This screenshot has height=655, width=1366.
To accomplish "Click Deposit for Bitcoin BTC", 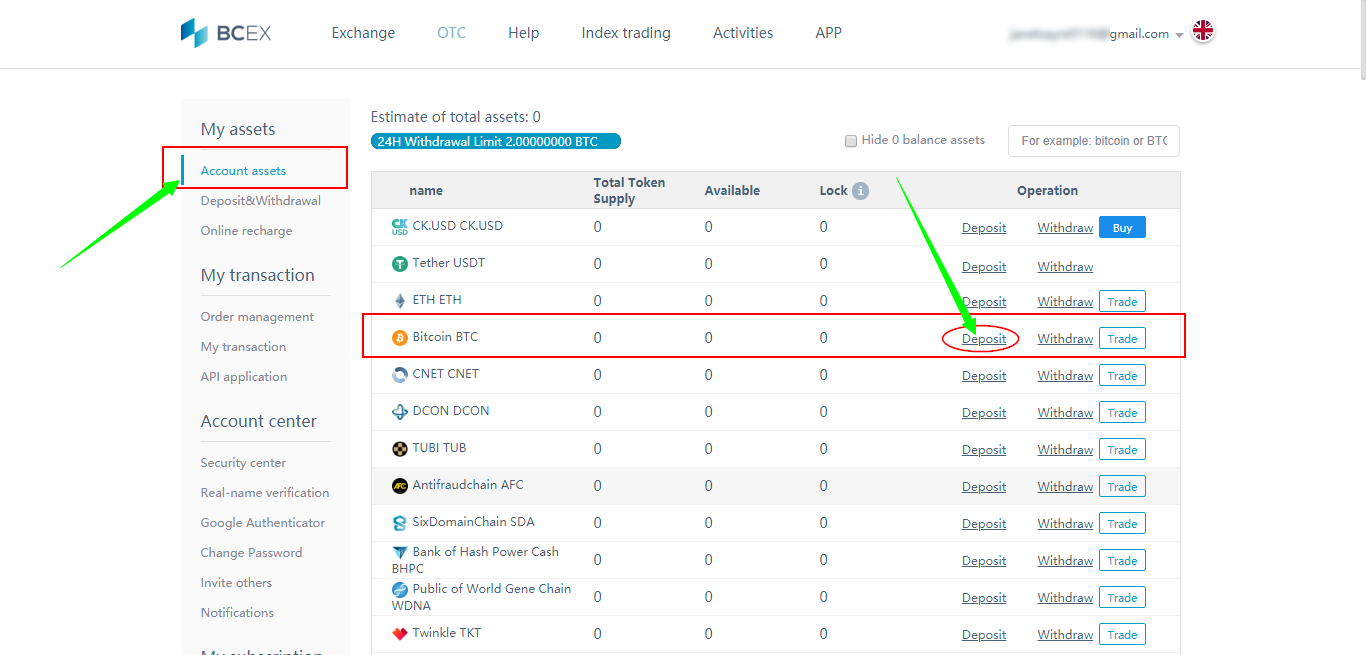I will tap(984, 339).
